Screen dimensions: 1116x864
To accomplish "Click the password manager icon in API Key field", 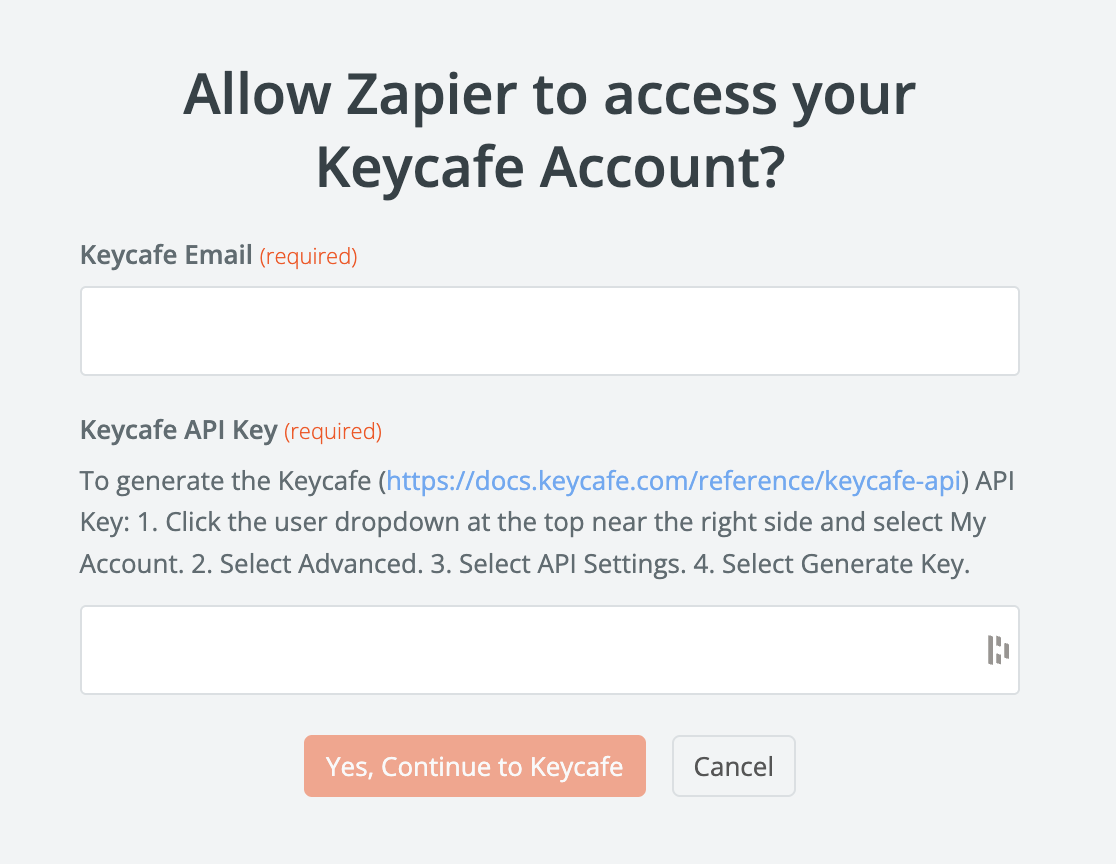I will (998, 650).
